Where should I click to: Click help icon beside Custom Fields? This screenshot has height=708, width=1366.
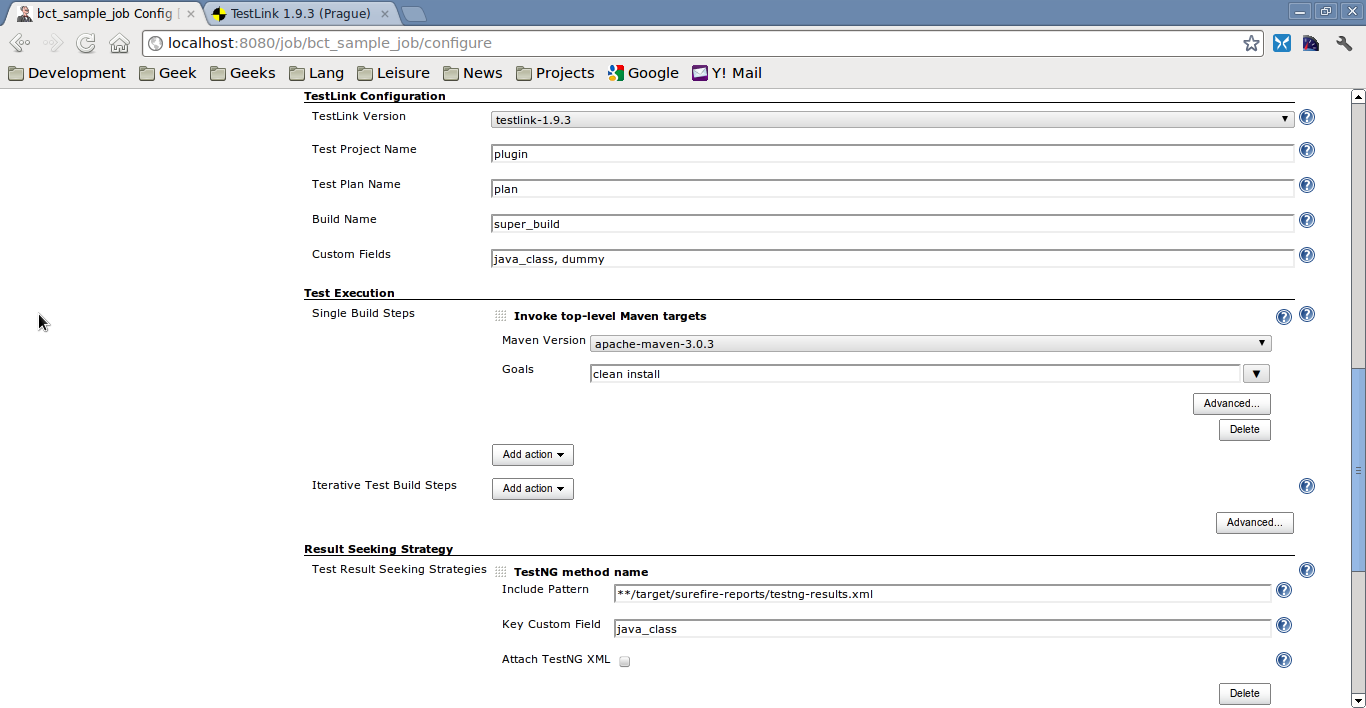point(1306,255)
